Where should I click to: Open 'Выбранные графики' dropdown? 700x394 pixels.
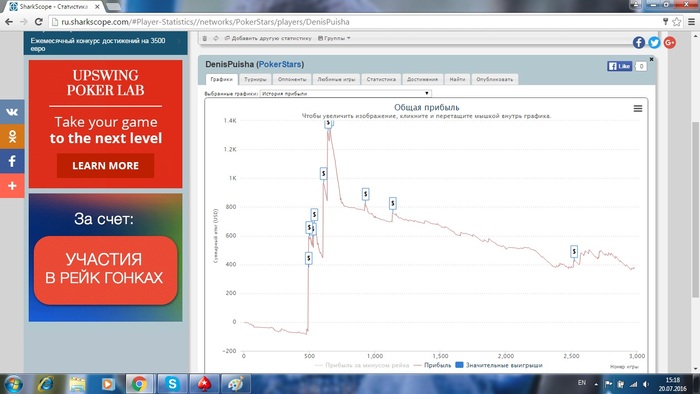point(346,93)
